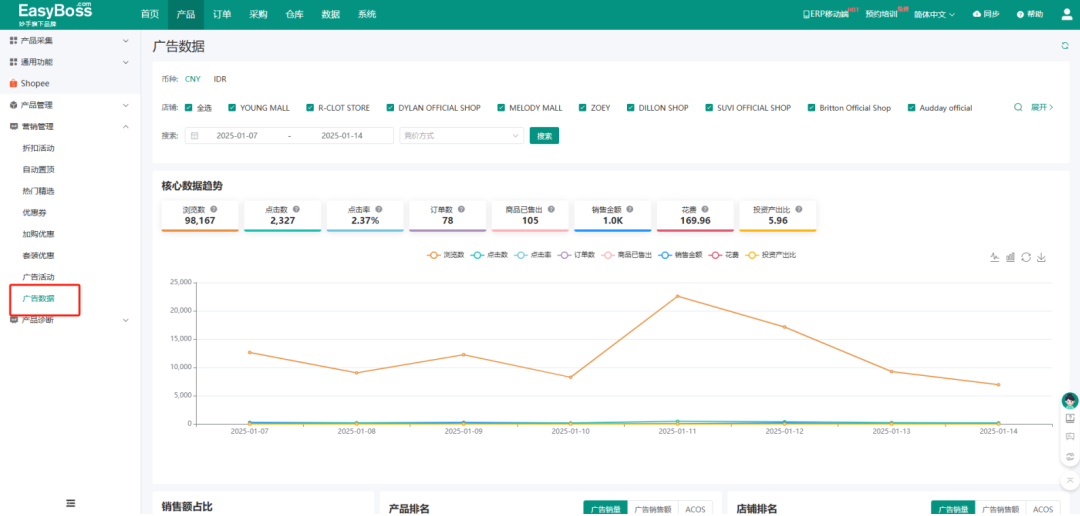Switch chart to line view icon
The width and height of the screenshot is (1080, 516).
point(995,257)
